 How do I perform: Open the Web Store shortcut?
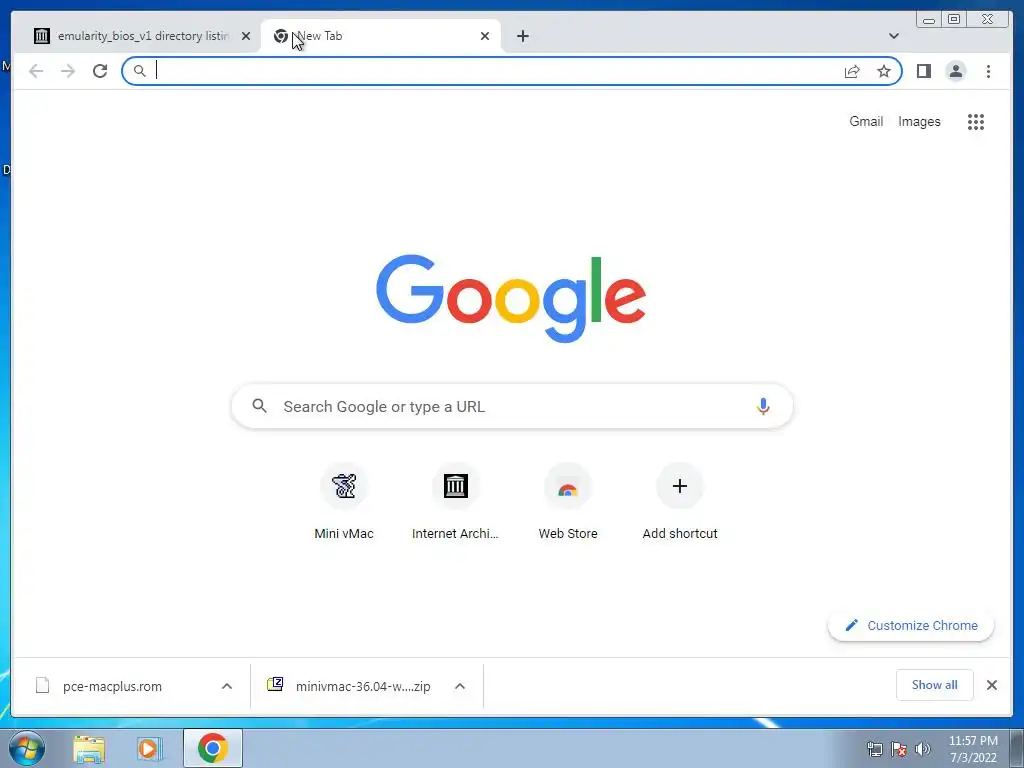(568, 502)
